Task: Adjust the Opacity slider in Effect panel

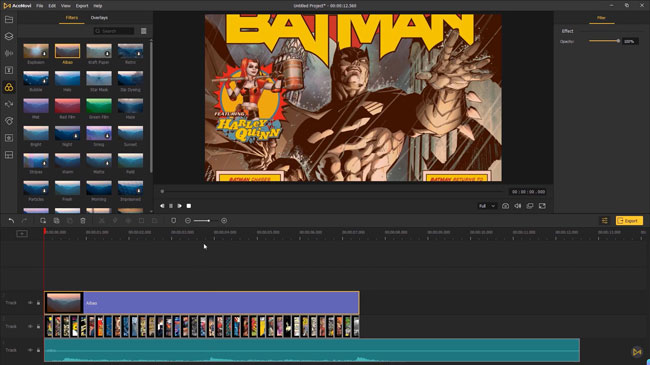Action: point(604,41)
